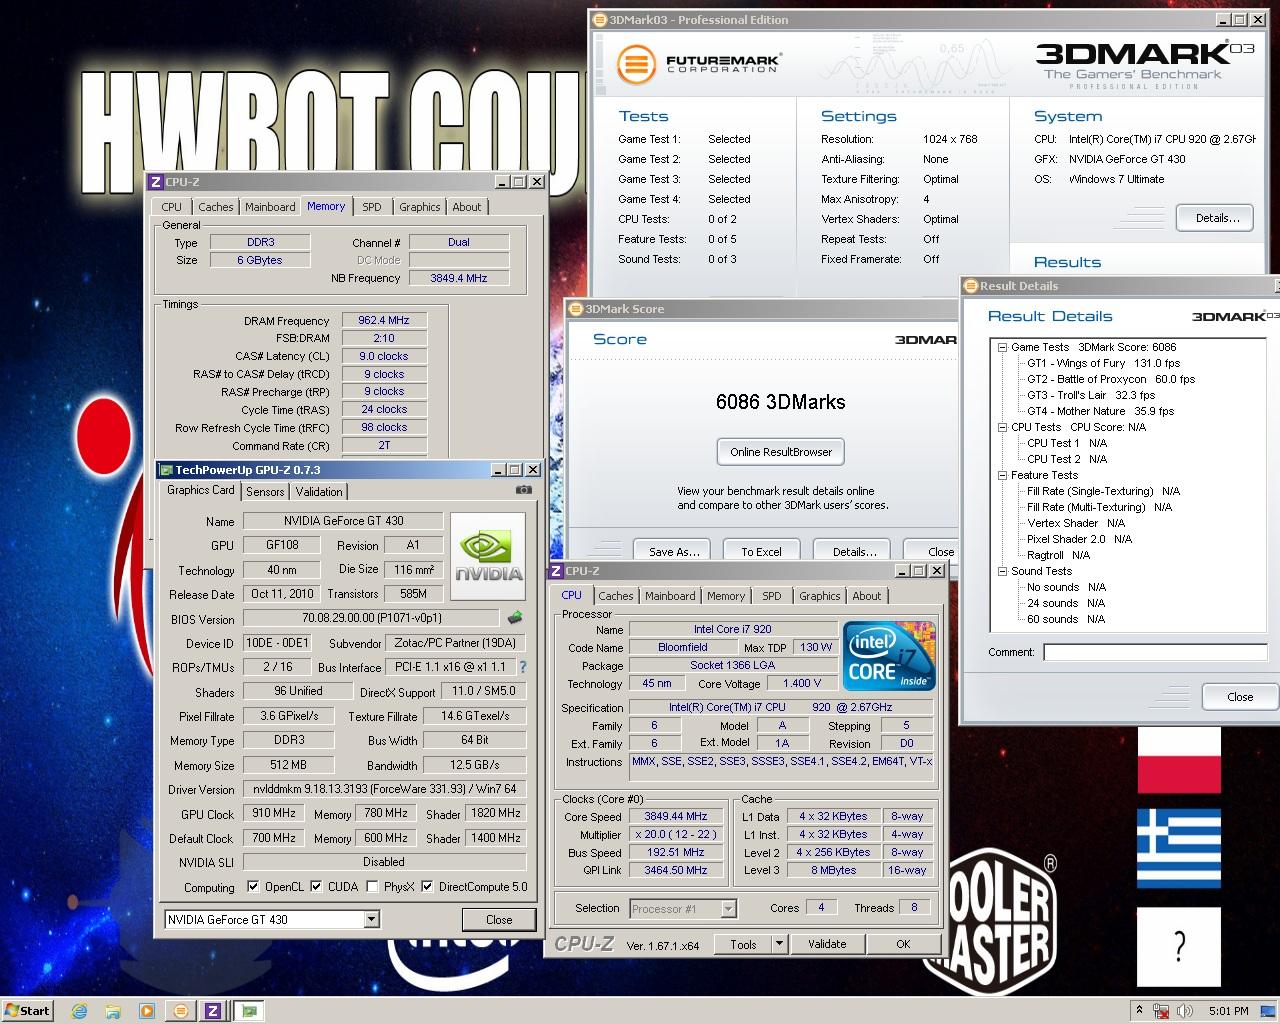Launch Windows Media Player taskbar icon
The width and height of the screenshot is (1280, 1024).
(147, 1010)
